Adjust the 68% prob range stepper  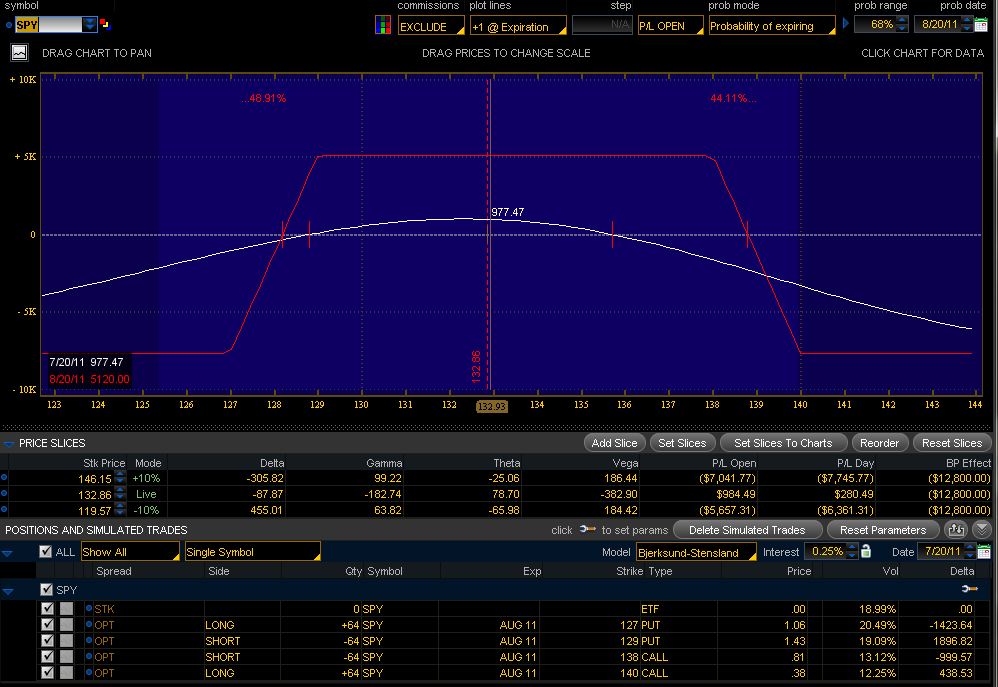click(901, 24)
